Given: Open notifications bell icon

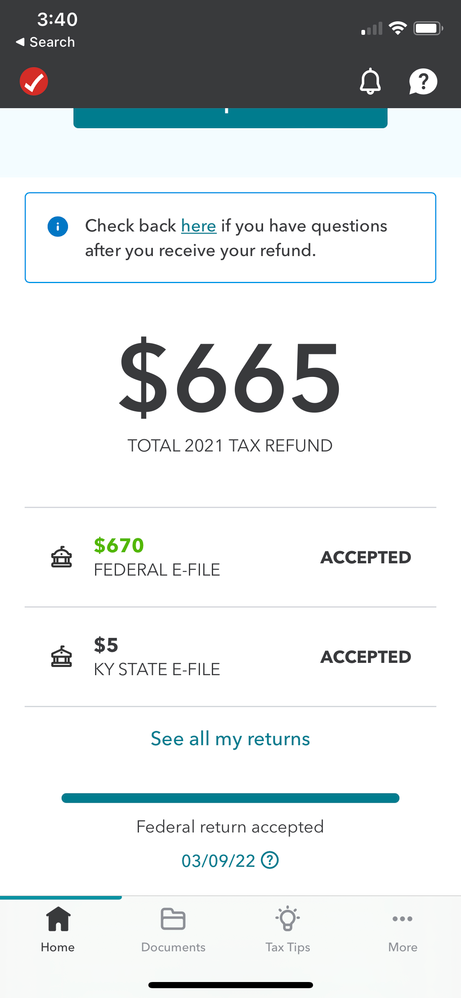Looking at the screenshot, I should 371,81.
